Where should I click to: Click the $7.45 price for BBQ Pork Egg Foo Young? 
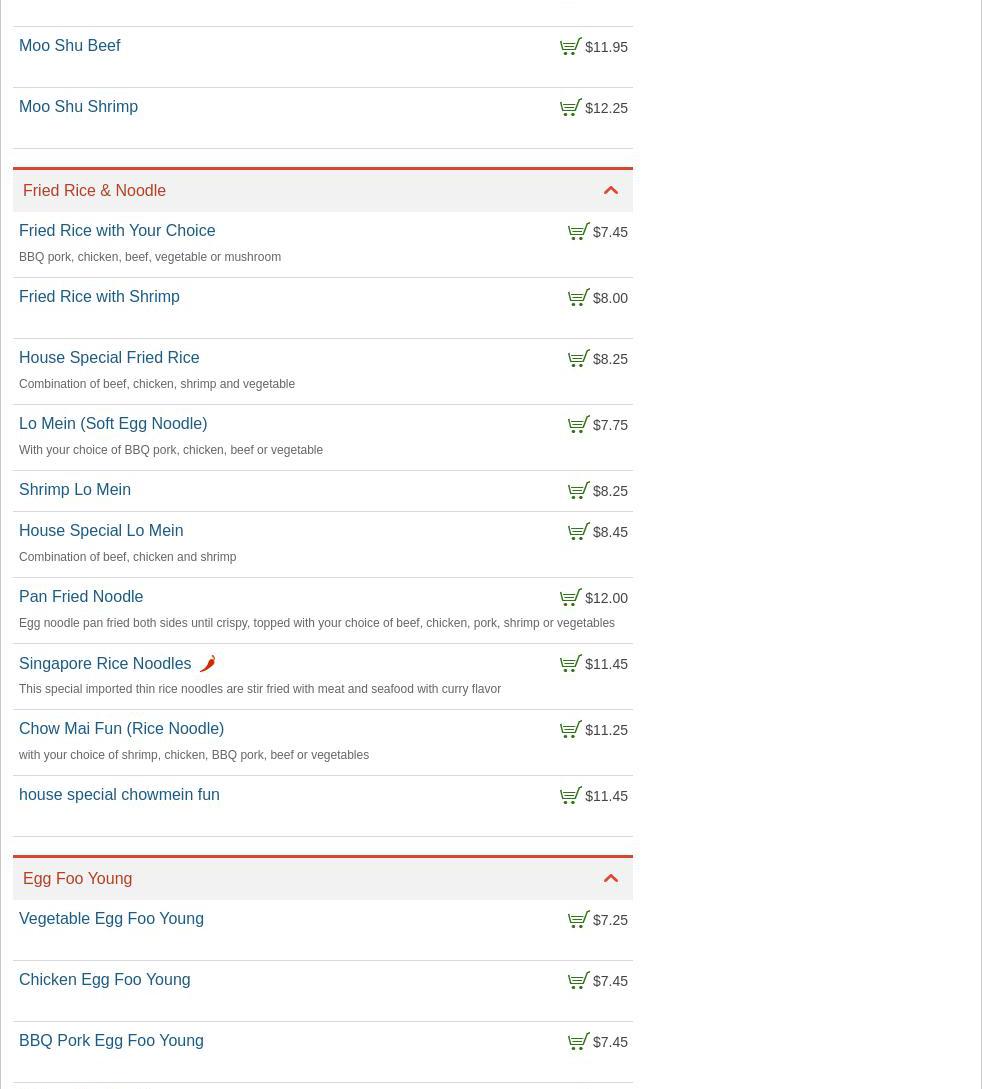[610, 1042]
